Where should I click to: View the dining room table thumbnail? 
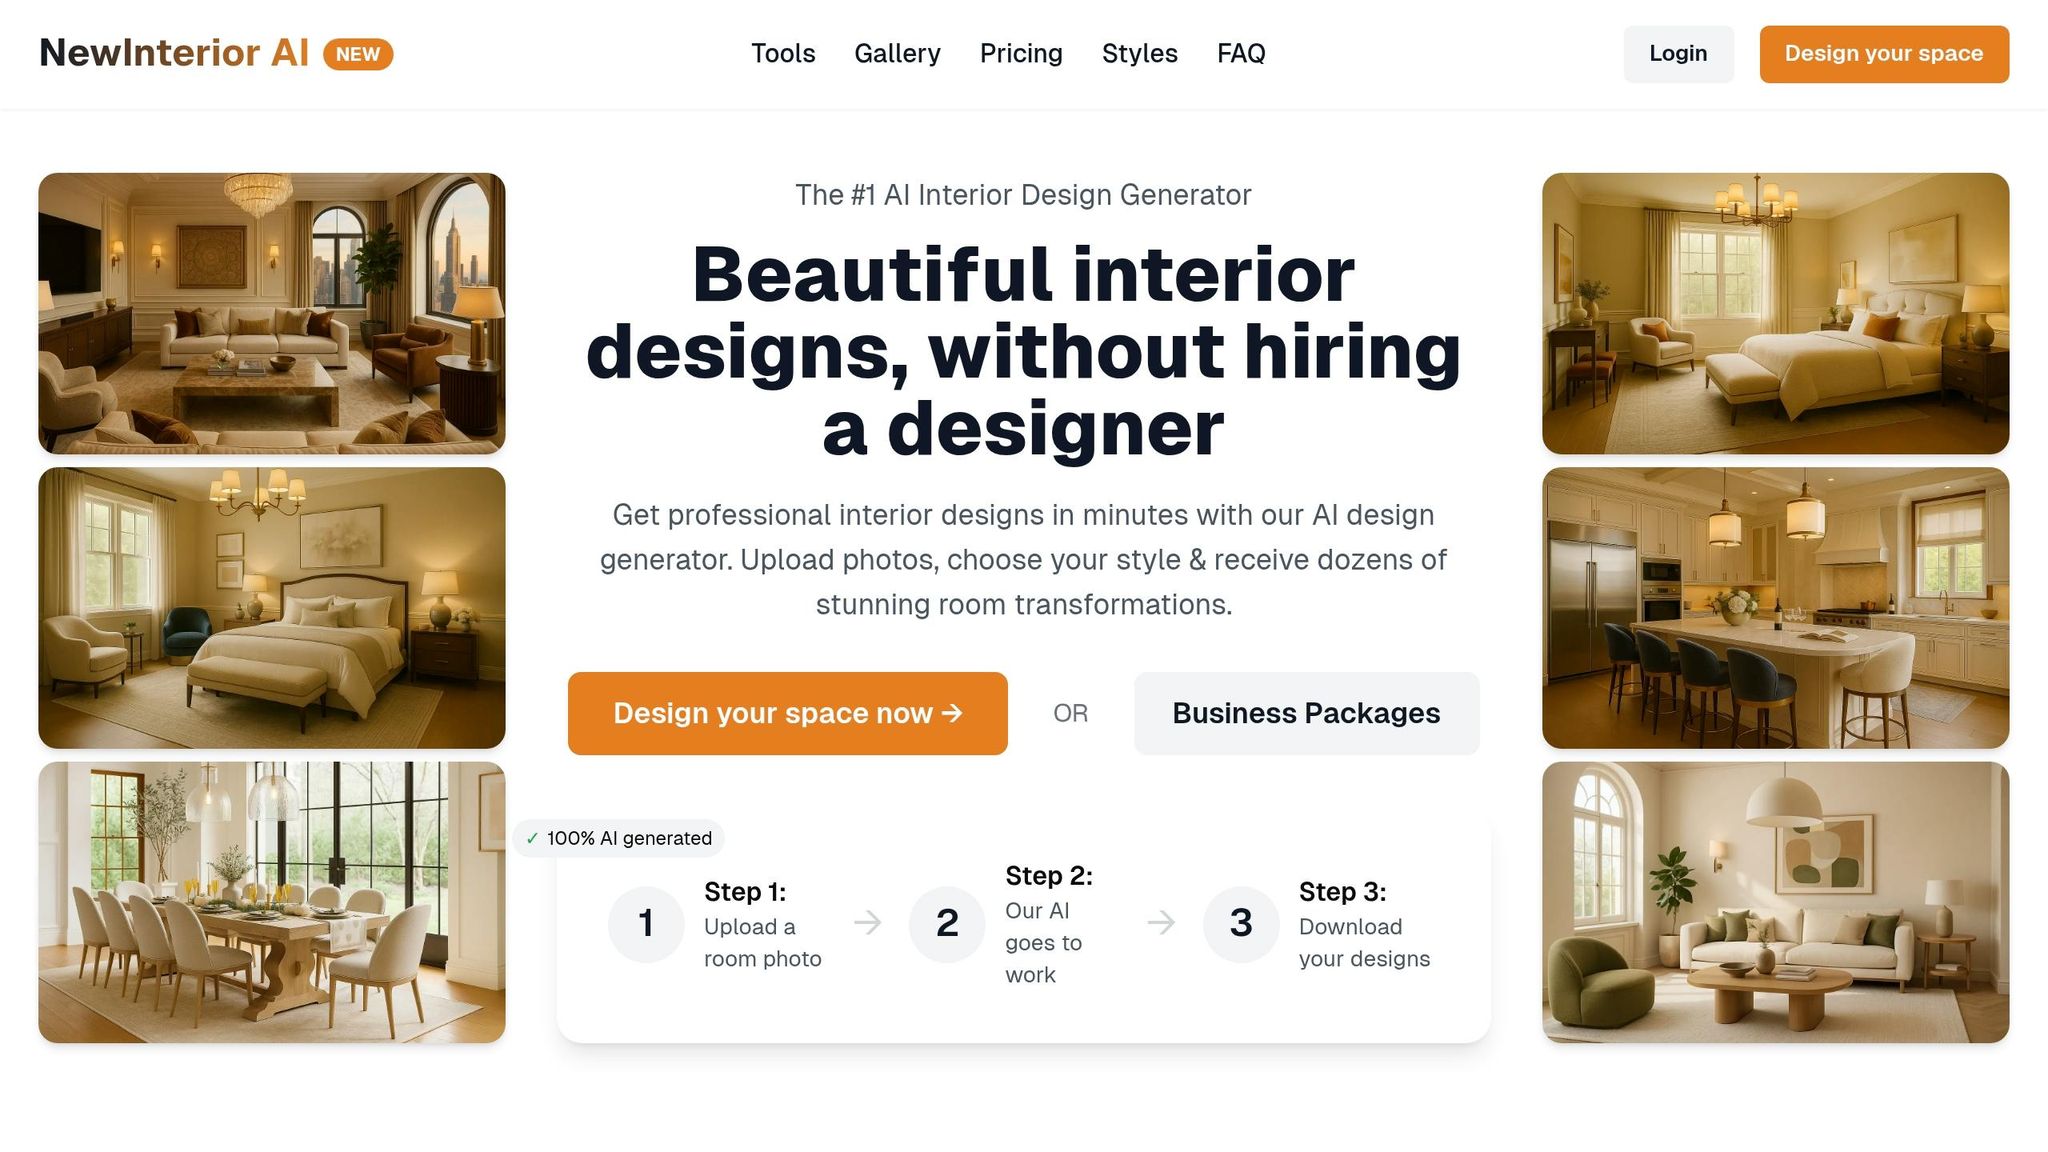tap(272, 902)
